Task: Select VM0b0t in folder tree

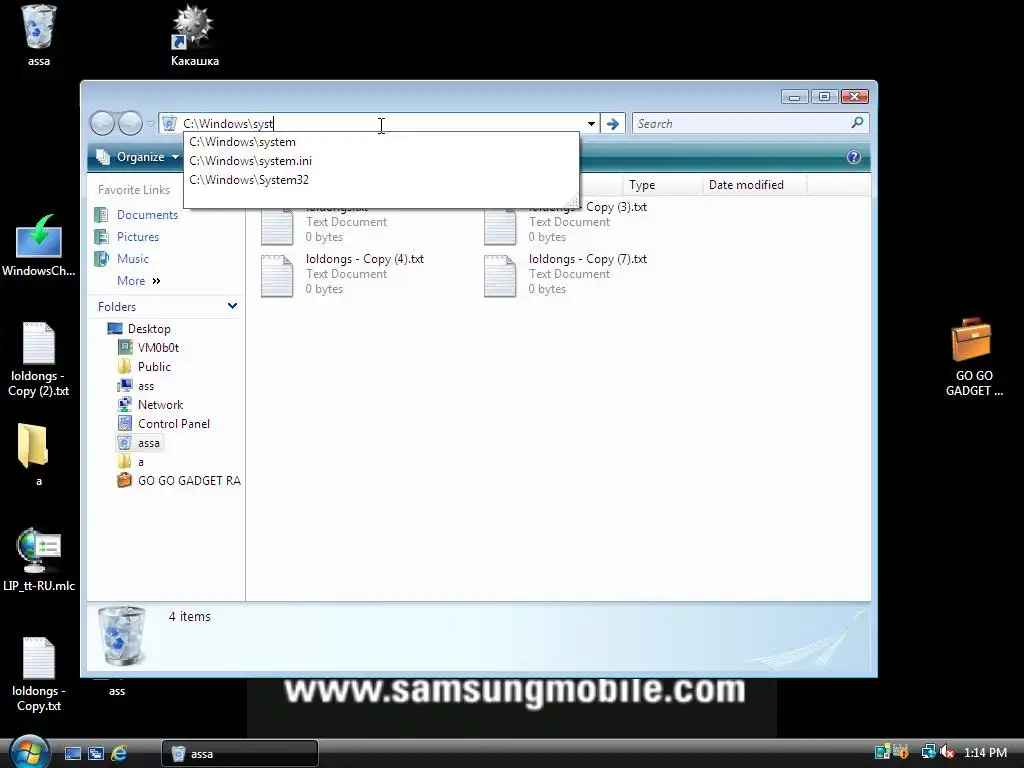Action: (x=148, y=347)
